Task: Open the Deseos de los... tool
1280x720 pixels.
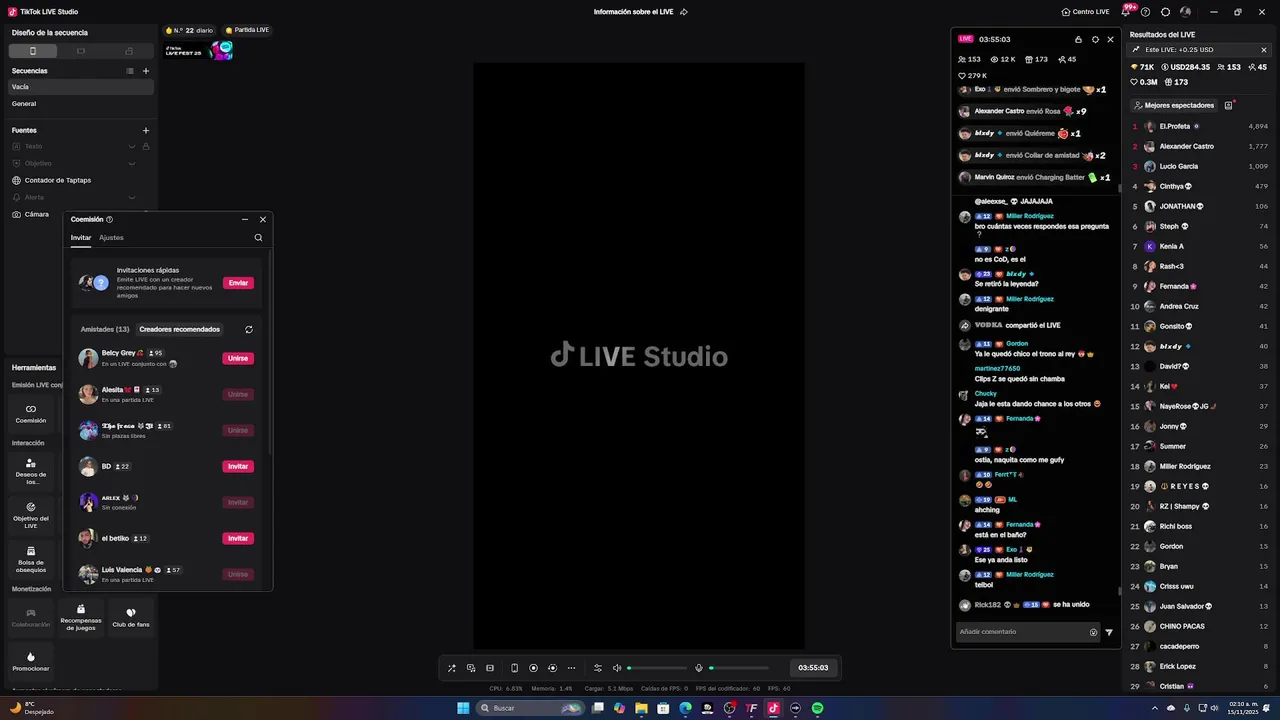Action: pos(31,470)
